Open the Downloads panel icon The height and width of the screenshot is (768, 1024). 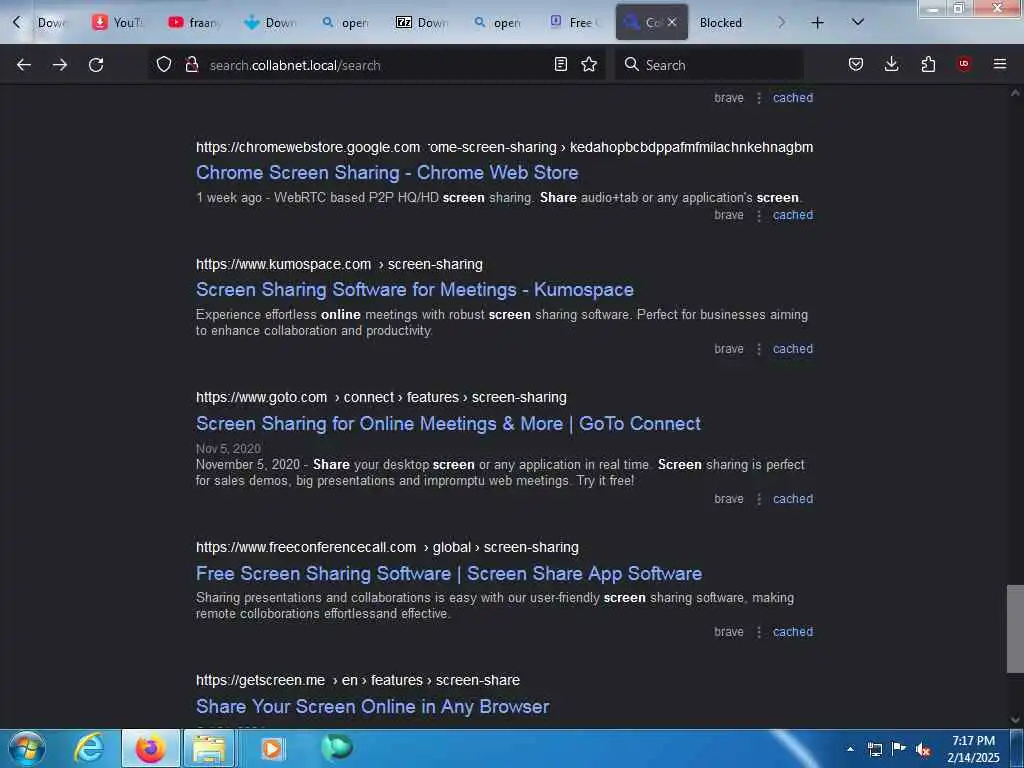pyautogui.click(x=891, y=65)
